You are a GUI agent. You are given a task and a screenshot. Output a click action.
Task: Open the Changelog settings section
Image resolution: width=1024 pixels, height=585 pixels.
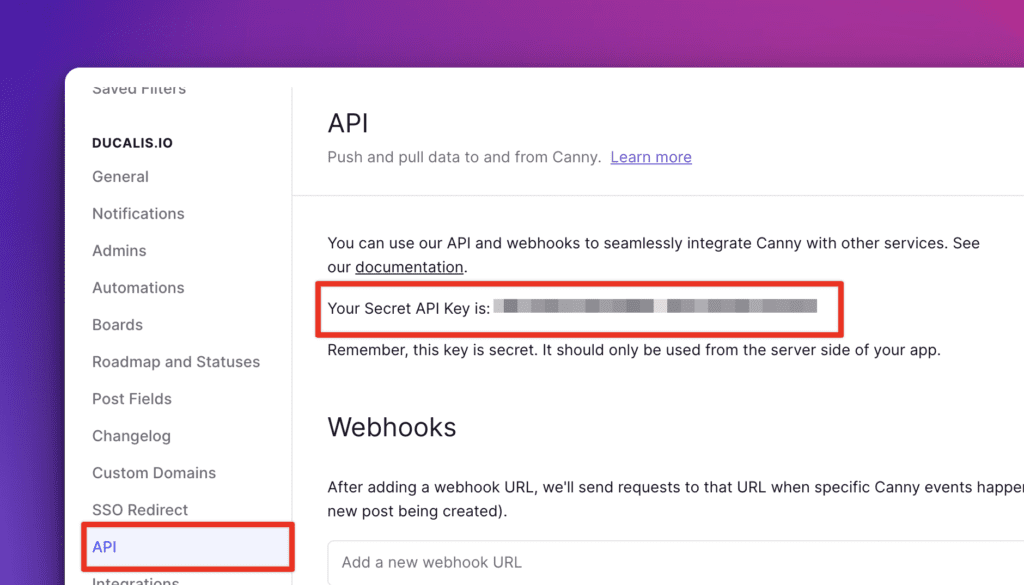(x=131, y=435)
